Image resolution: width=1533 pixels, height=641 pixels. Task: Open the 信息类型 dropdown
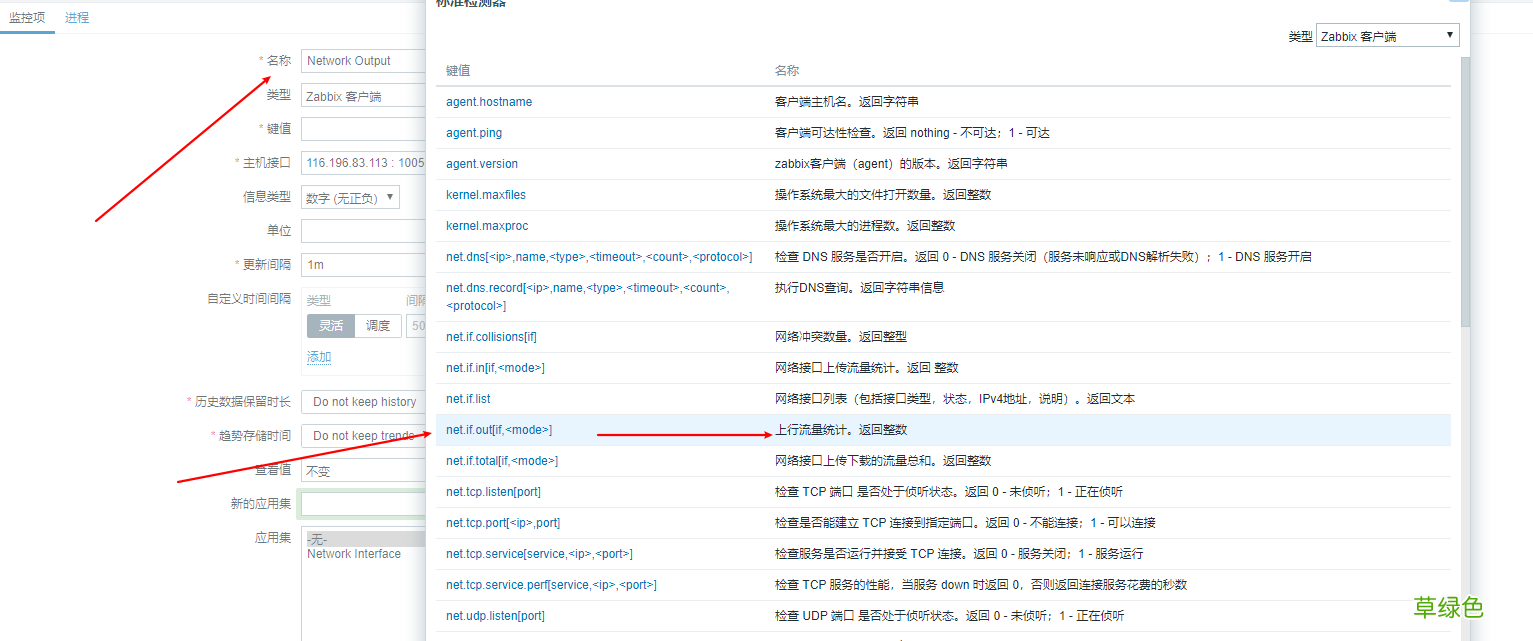[x=351, y=197]
